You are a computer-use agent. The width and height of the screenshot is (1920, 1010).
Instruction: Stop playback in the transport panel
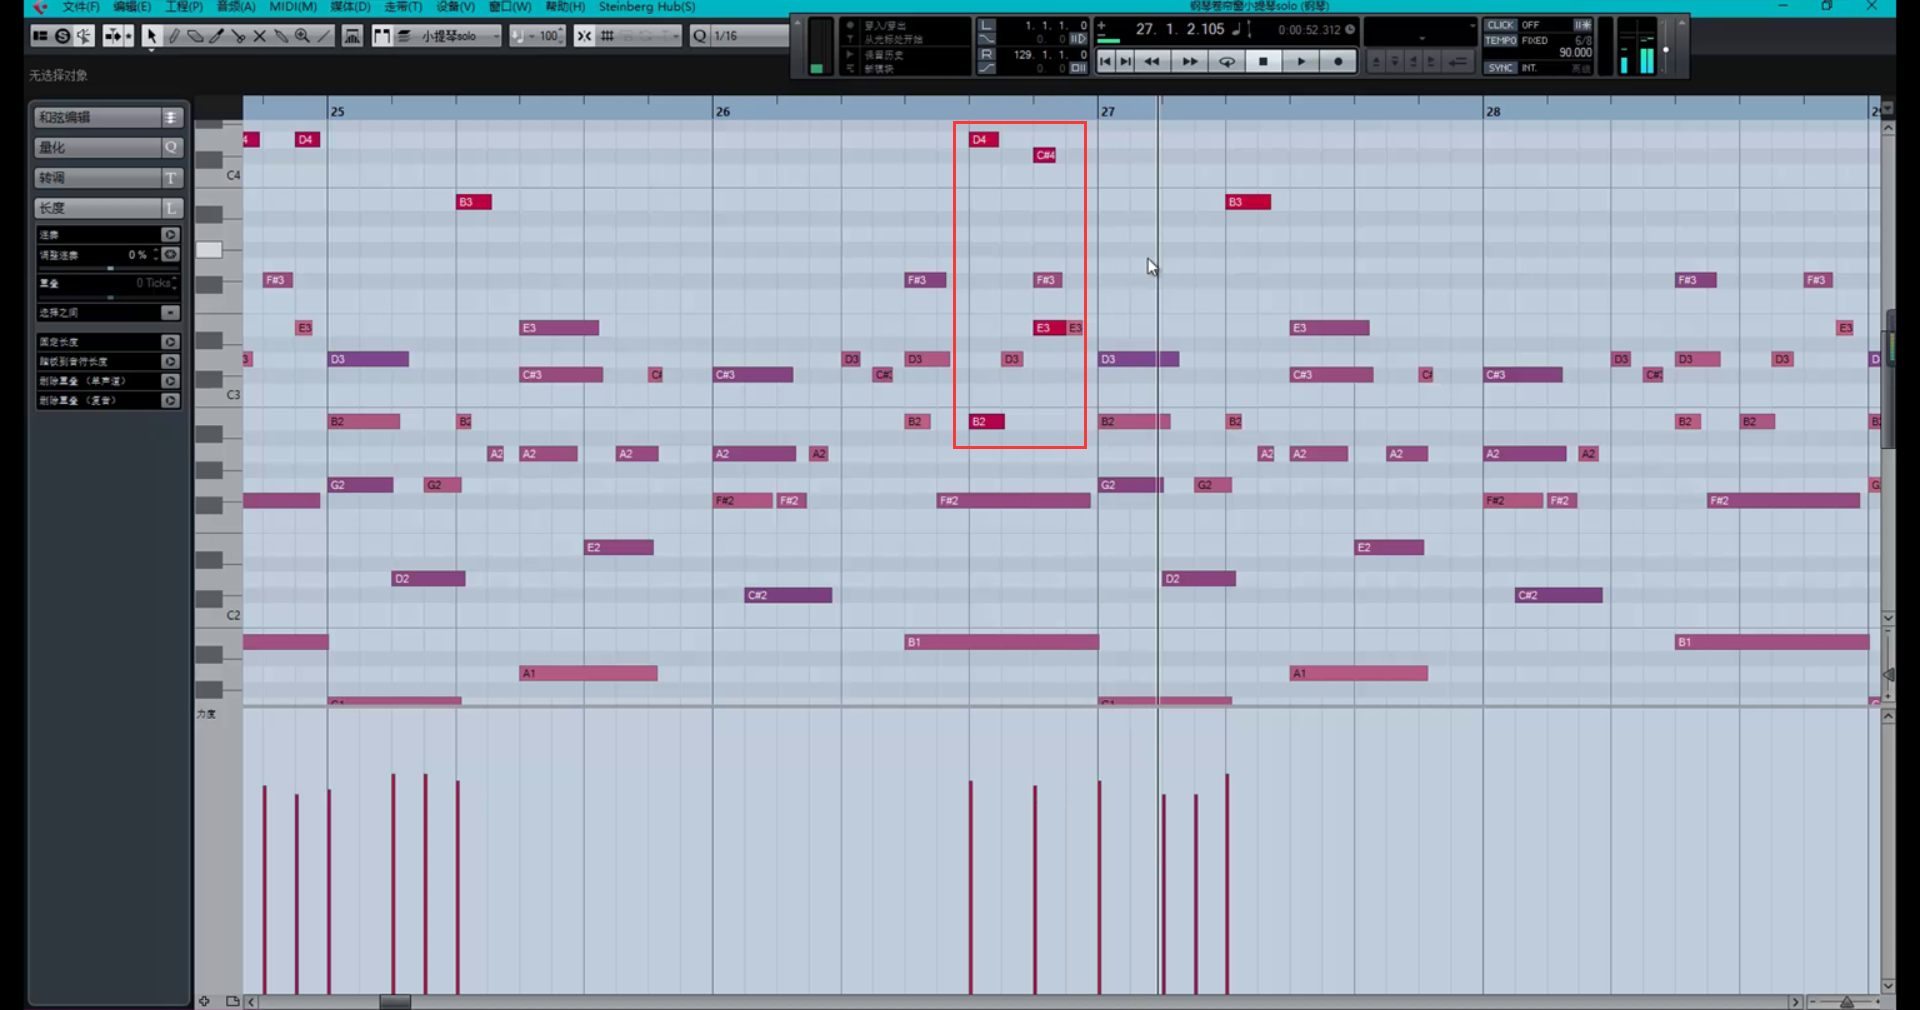pyautogui.click(x=1263, y=61)
